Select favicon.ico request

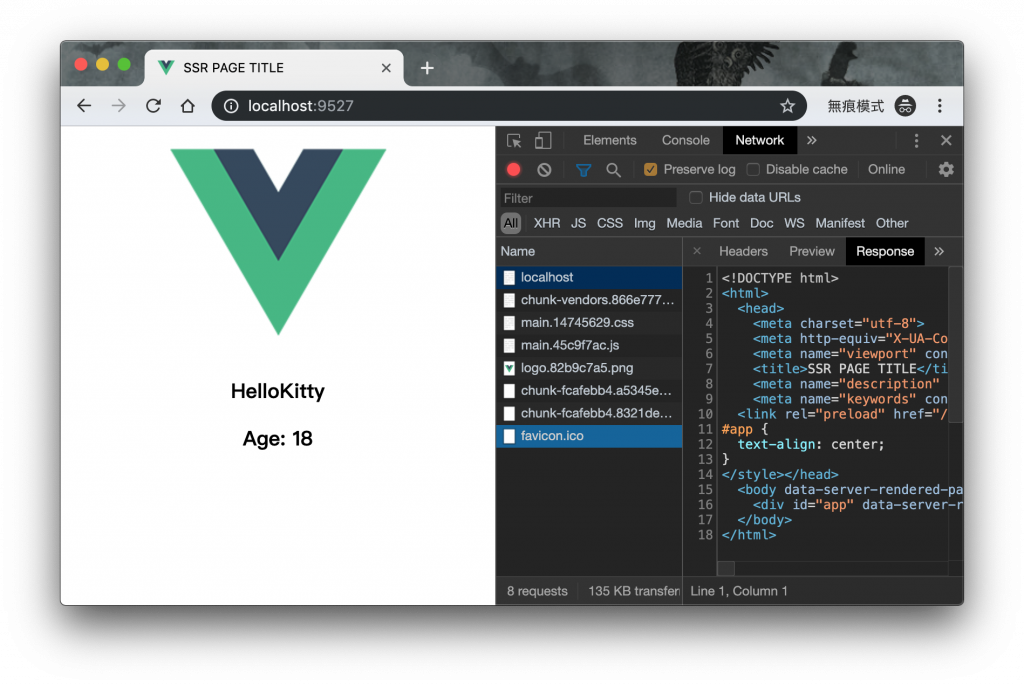589,436
